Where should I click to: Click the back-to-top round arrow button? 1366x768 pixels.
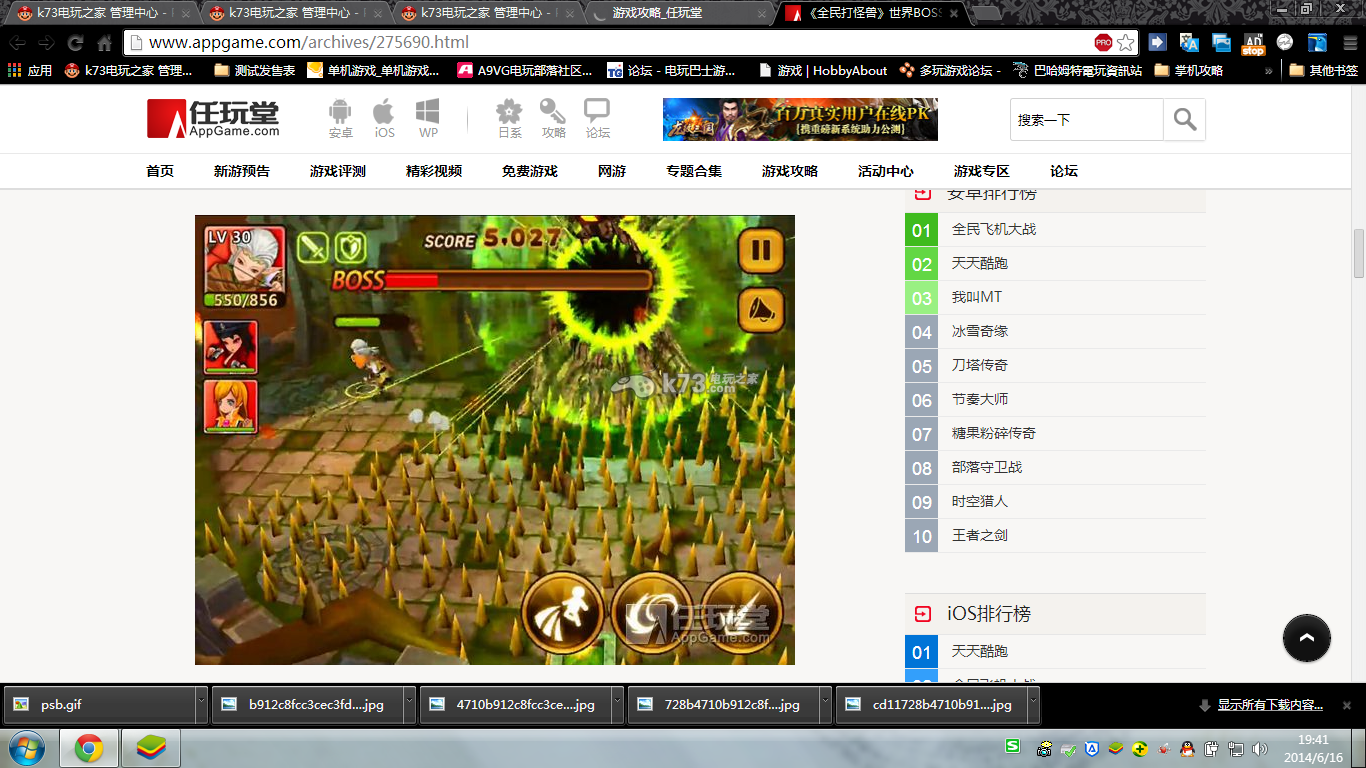click(x=1307, y=638)
